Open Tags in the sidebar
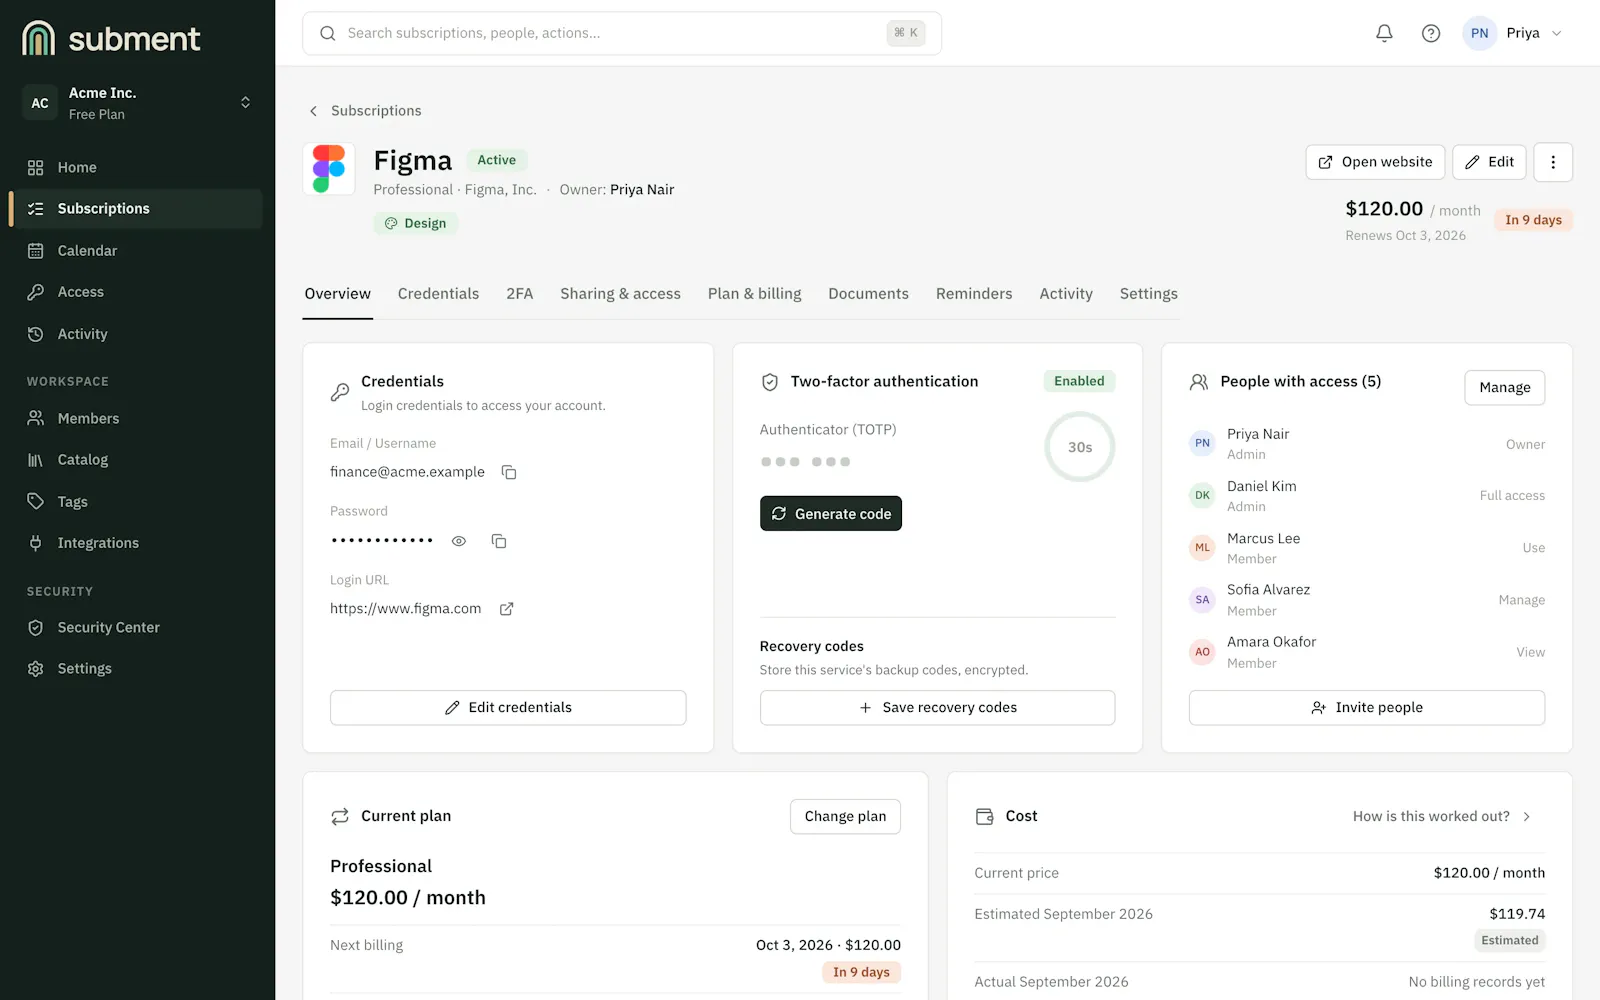The height and width of the screenshot is (1000, 1600). (137, 502)
